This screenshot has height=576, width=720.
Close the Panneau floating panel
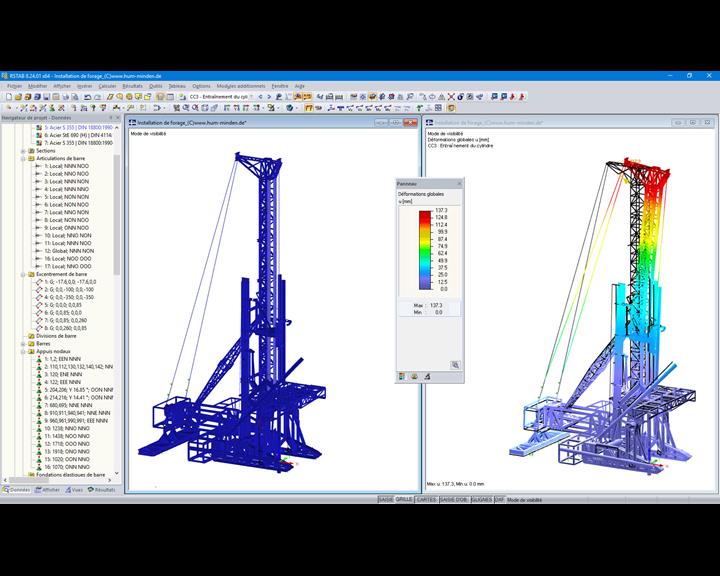tap(459, 184)
